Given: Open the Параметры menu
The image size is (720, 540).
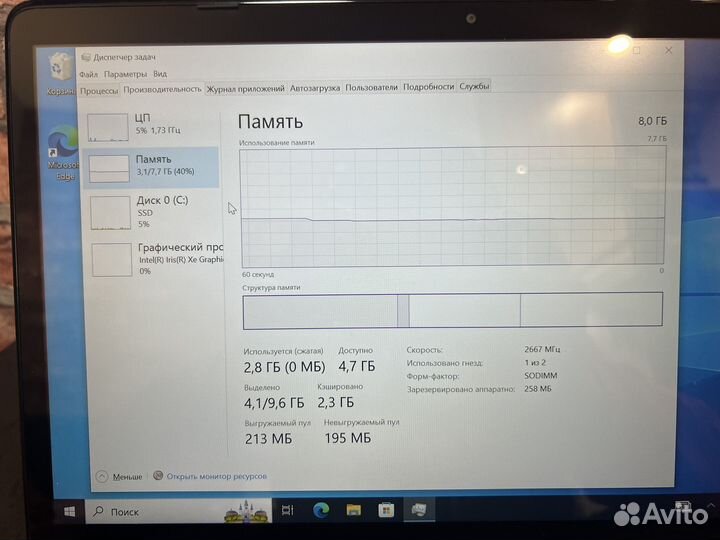Looking at the screenshot, I should pyautogui.click(x=125, y=74).
